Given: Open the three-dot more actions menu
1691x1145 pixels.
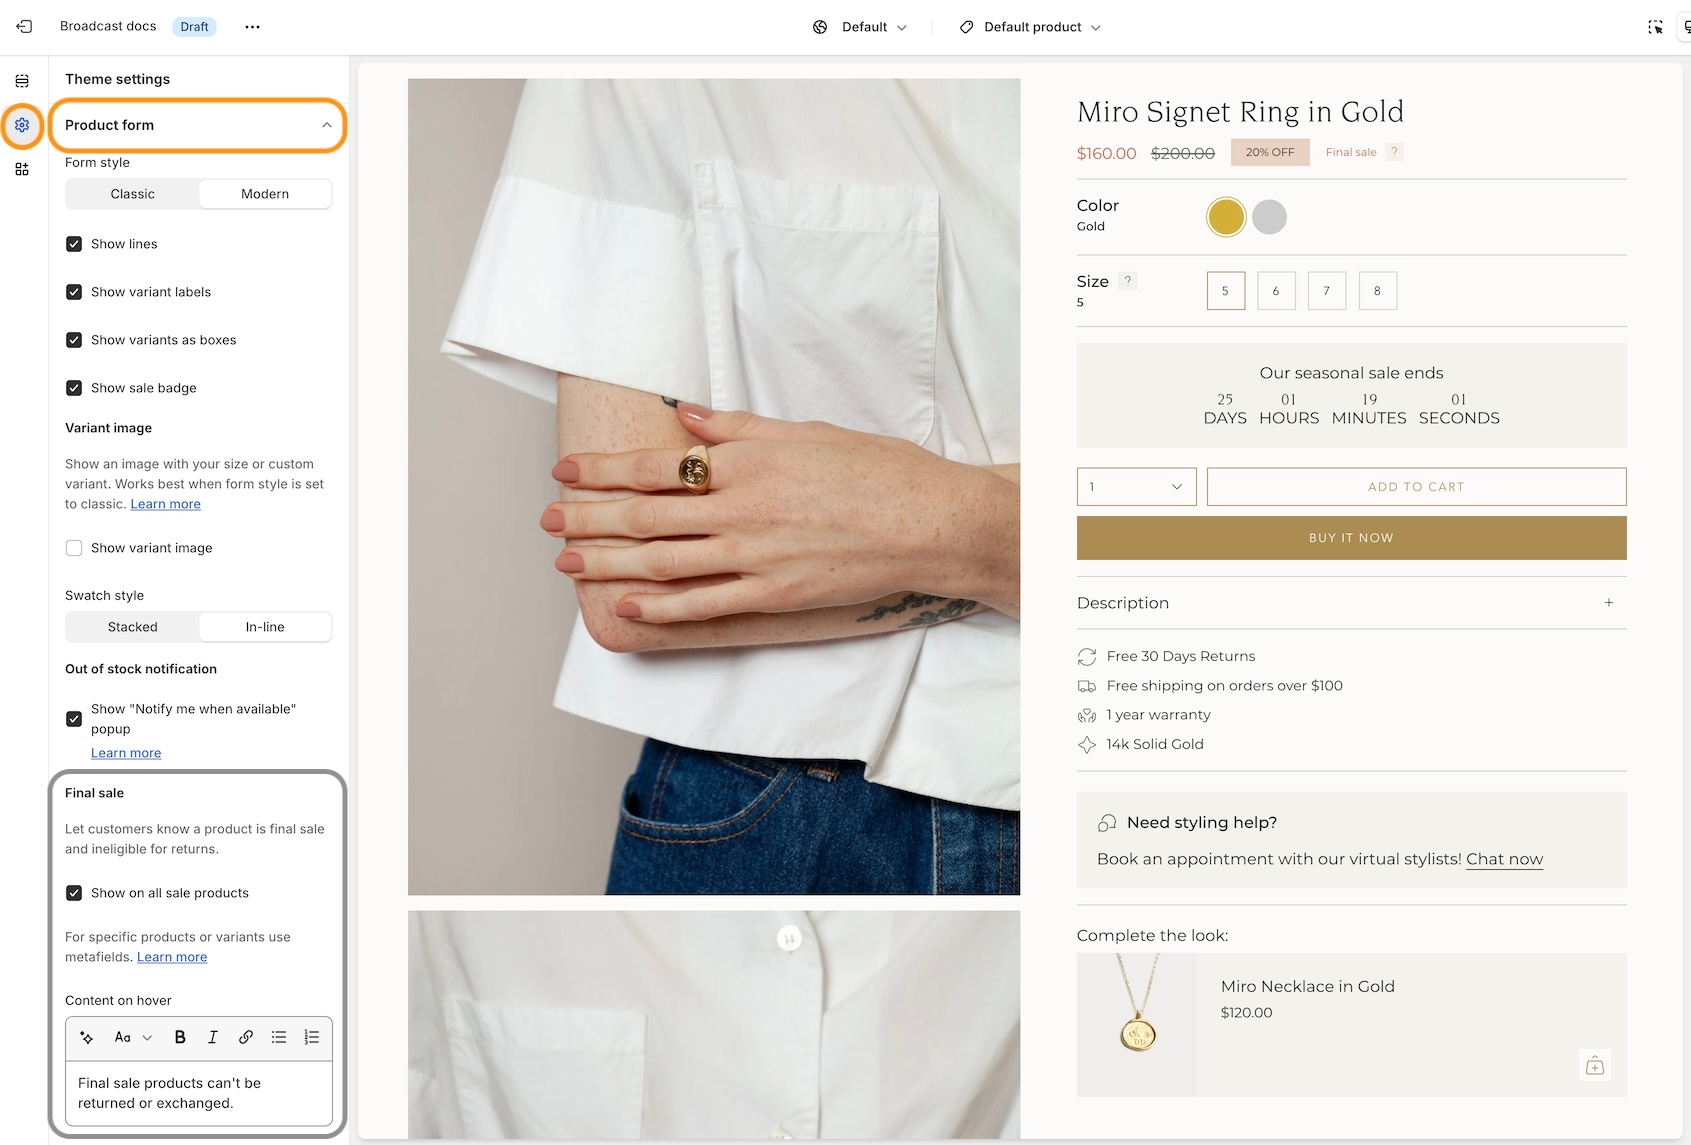Looking at the screenshot, I should pos(252,27).
